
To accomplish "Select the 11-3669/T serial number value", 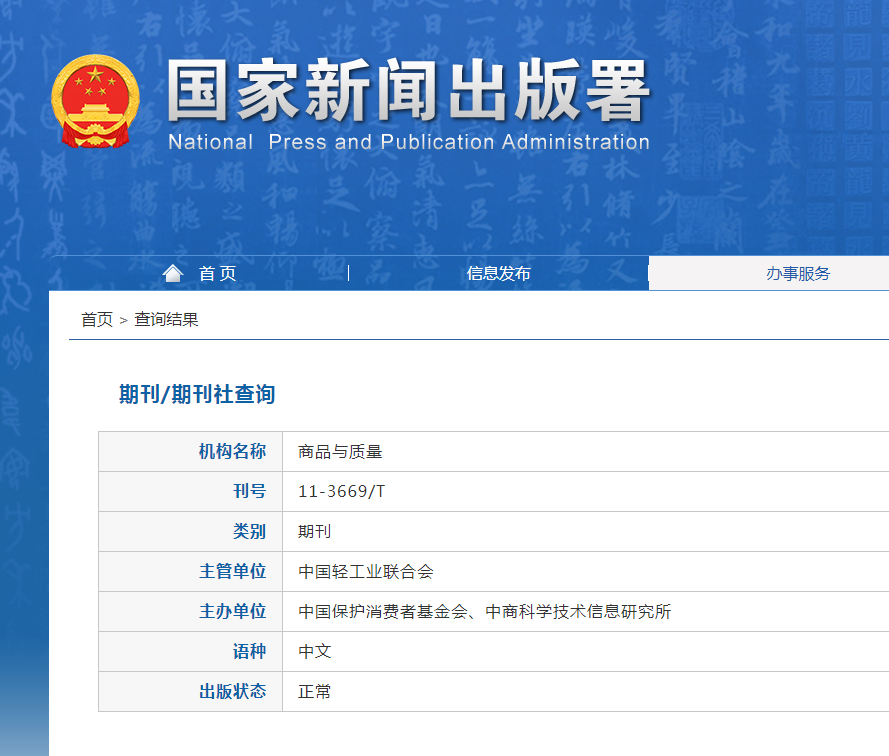I will tap(341, 492).
